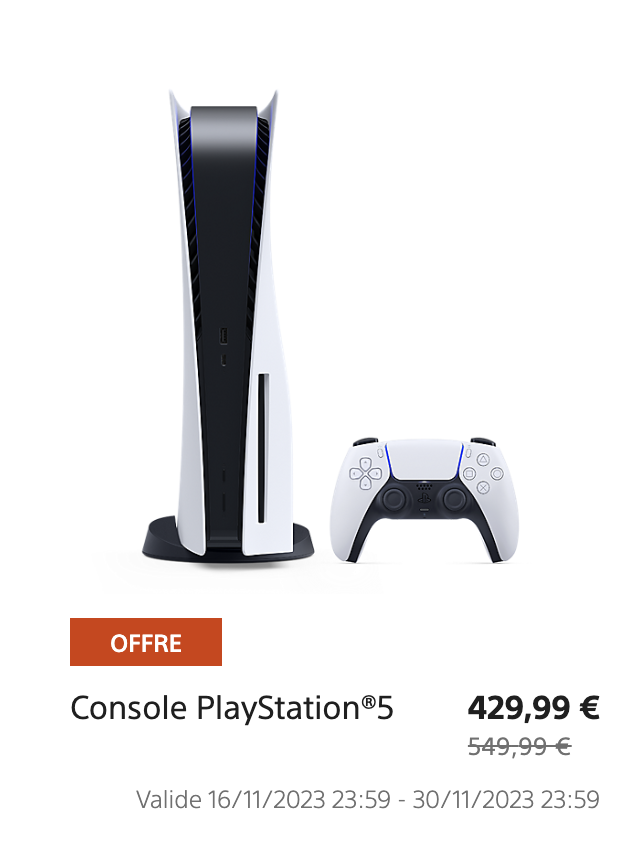Click the black base stand of the console
The width and height of the screenshot is (630, 848).
pyautogui.click(x=228, y=540)
